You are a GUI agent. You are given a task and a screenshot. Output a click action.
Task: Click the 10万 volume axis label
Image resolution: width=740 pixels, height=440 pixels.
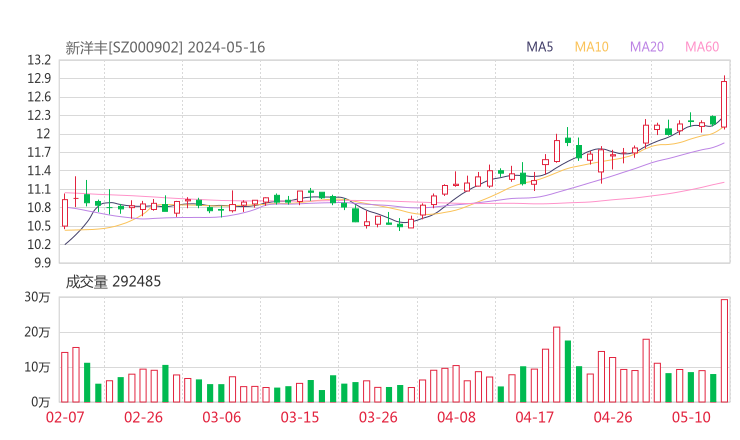(x=37, y=367)
